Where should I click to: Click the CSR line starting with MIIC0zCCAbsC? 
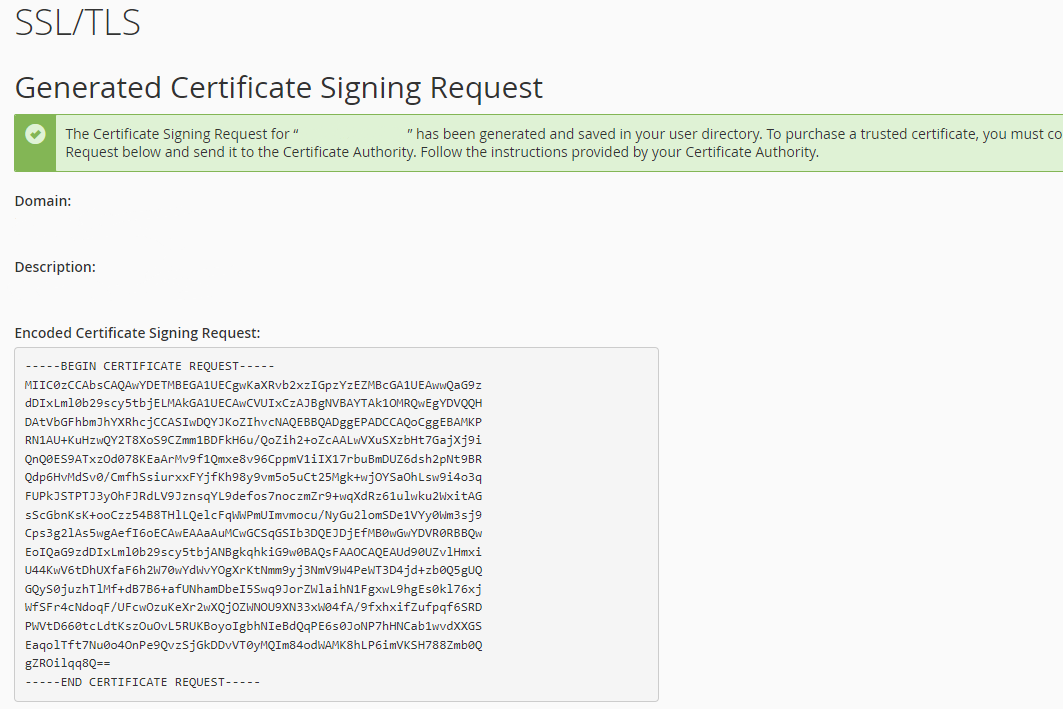254,385
